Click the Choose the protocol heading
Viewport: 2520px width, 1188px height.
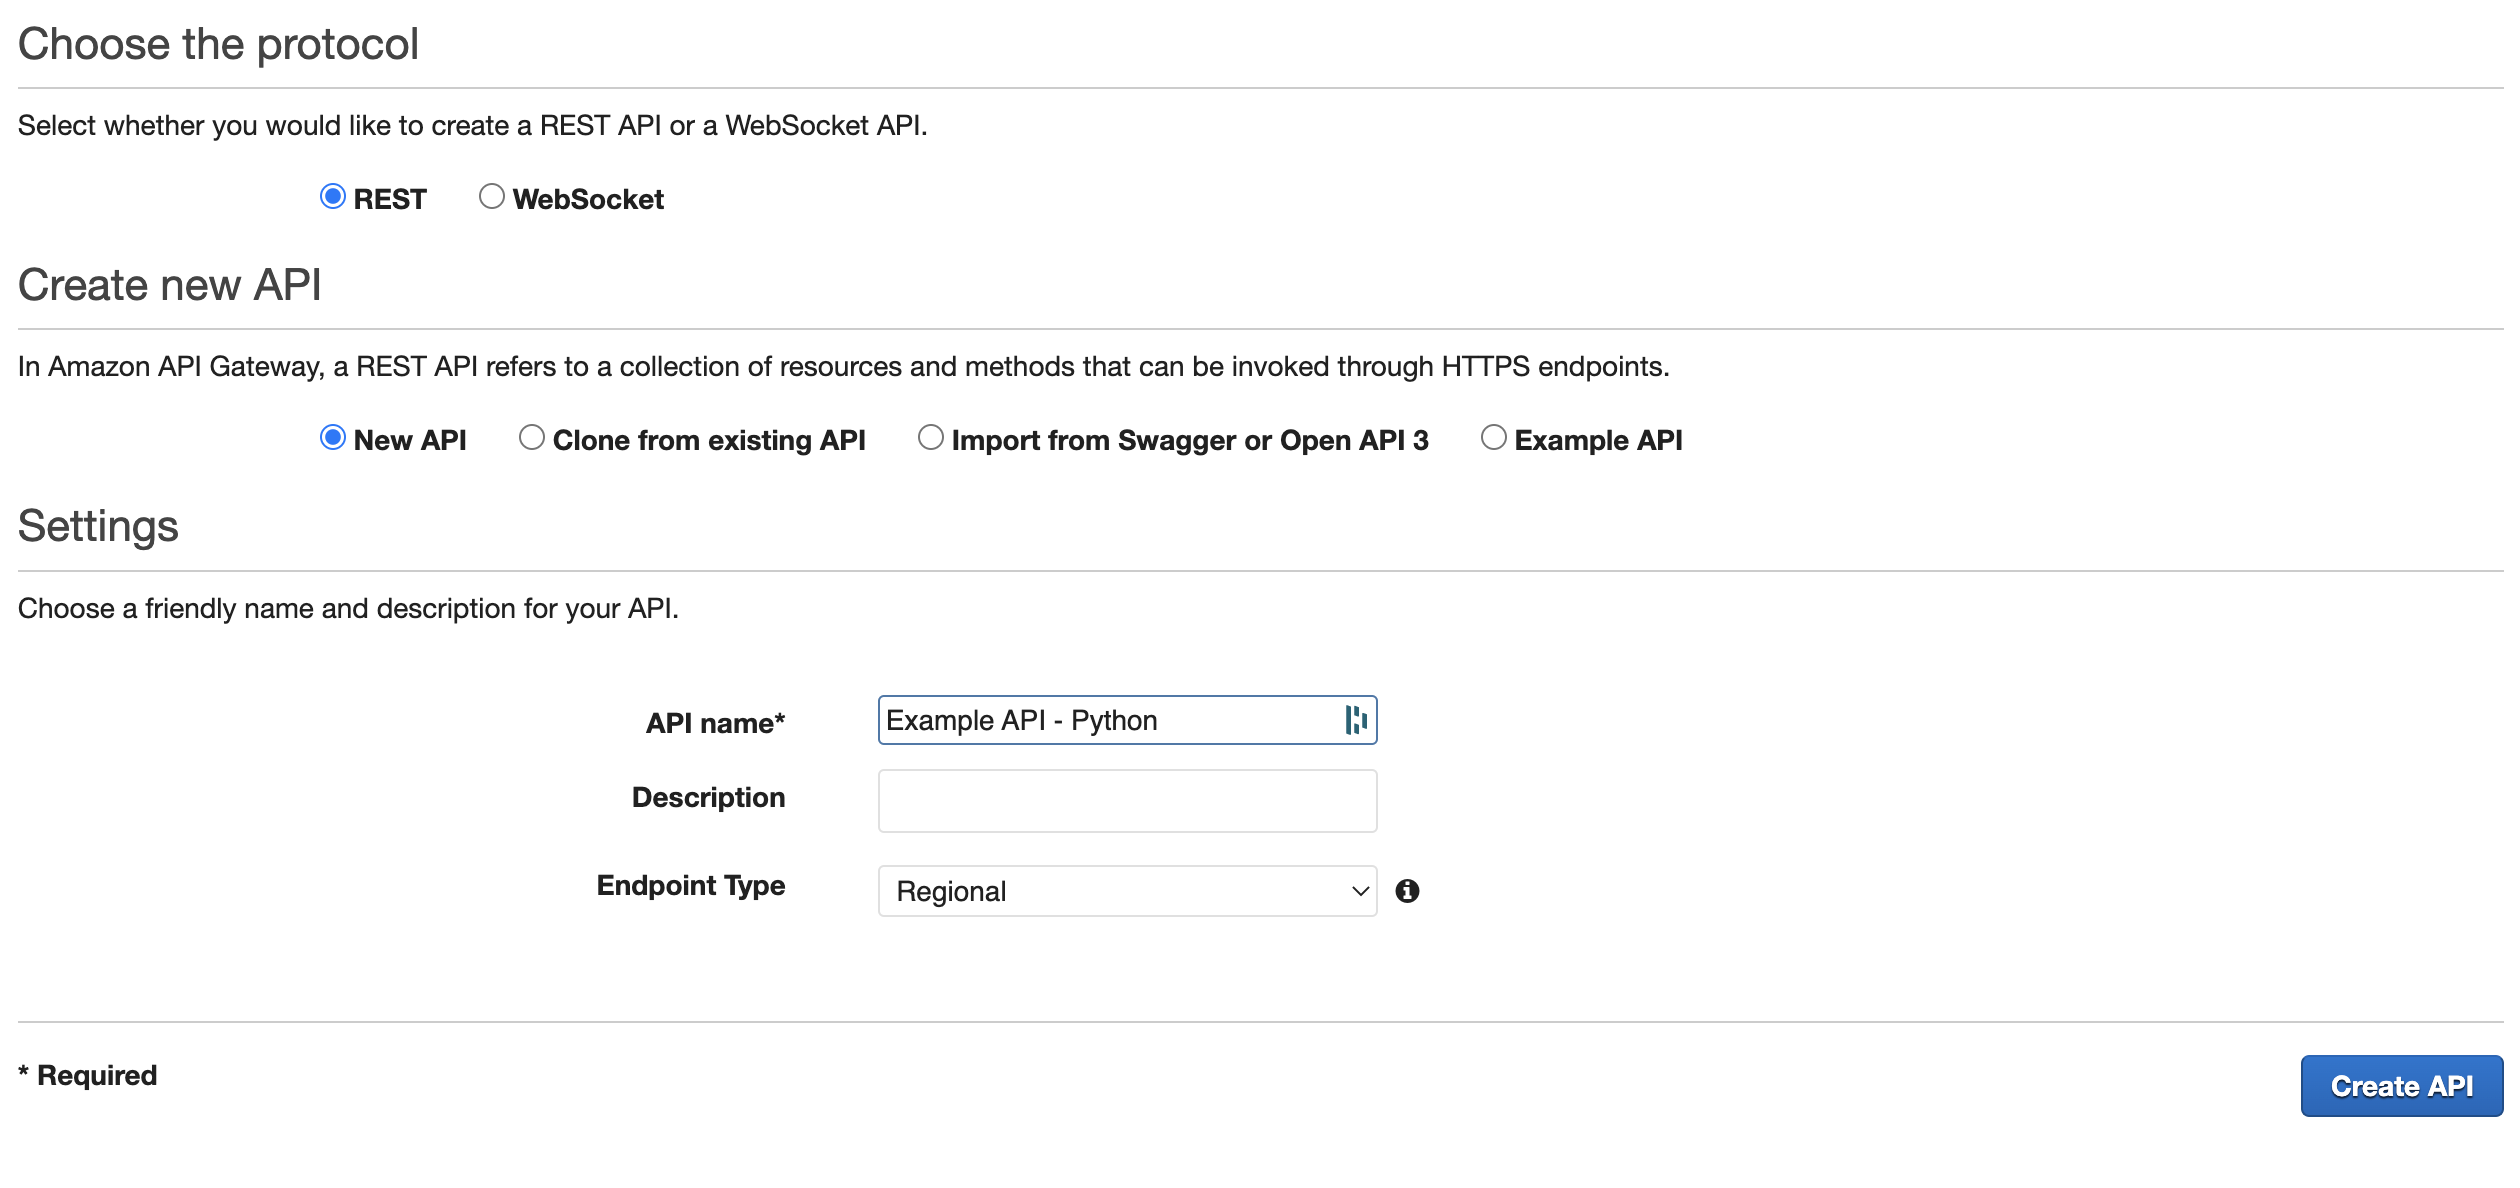click(218, 42)
